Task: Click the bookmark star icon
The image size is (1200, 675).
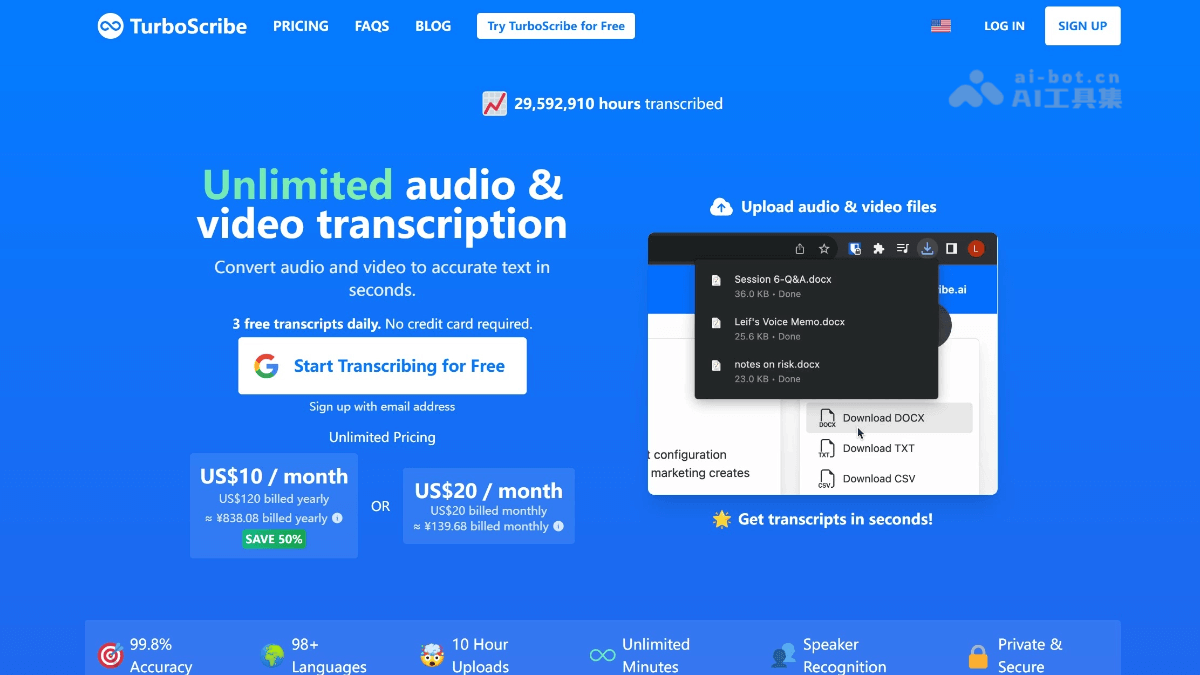Action: (x=823, y=248)
